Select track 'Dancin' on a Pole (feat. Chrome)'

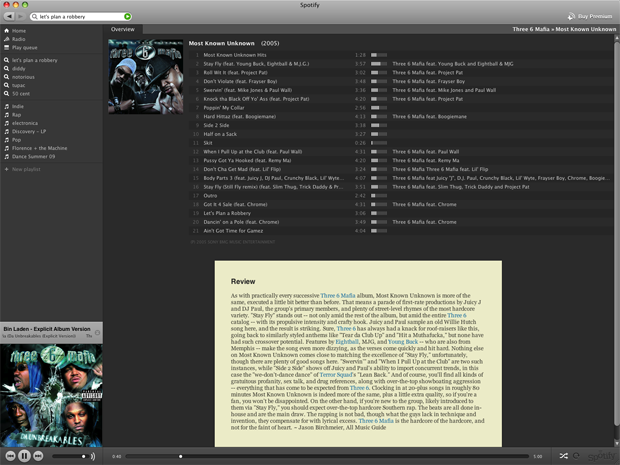(241, 222)
